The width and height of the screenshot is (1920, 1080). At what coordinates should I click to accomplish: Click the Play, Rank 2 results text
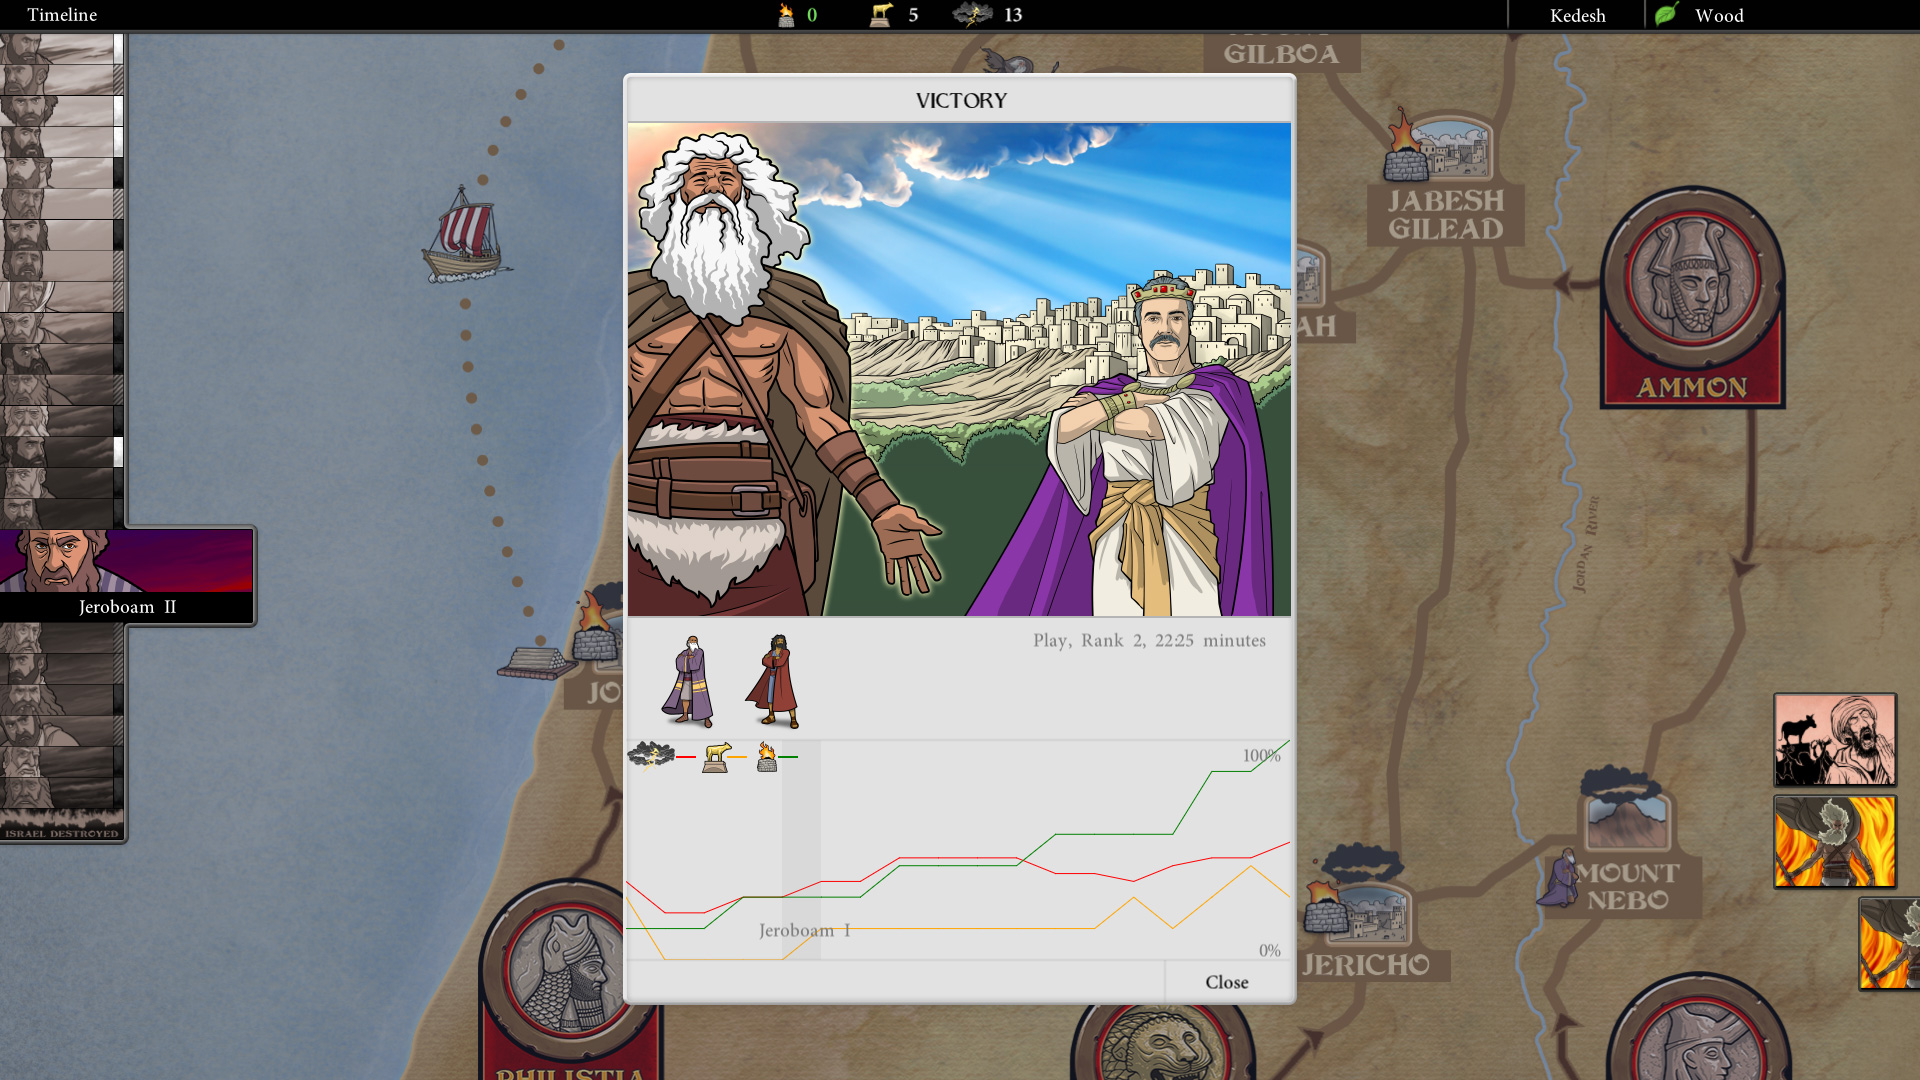coord(1149,641)
